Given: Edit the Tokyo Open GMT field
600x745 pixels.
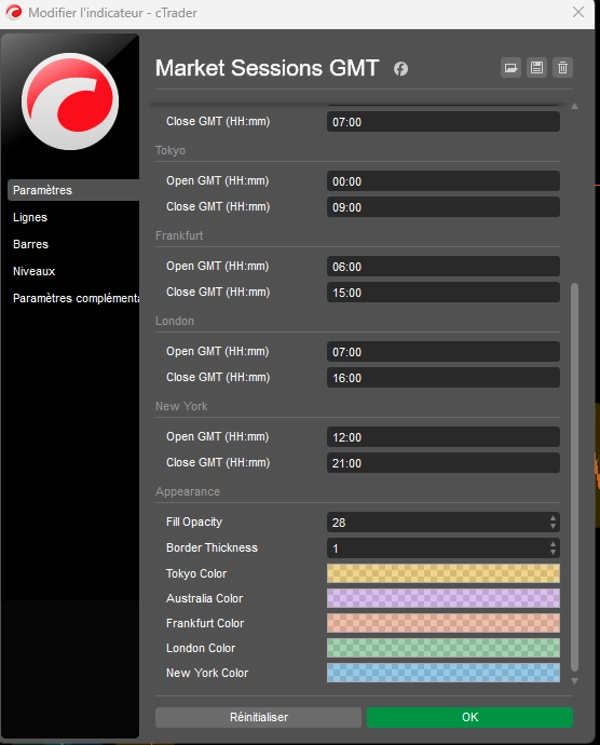Looking at the screenshot, I should pyautogui.click(x=443, y=181).
